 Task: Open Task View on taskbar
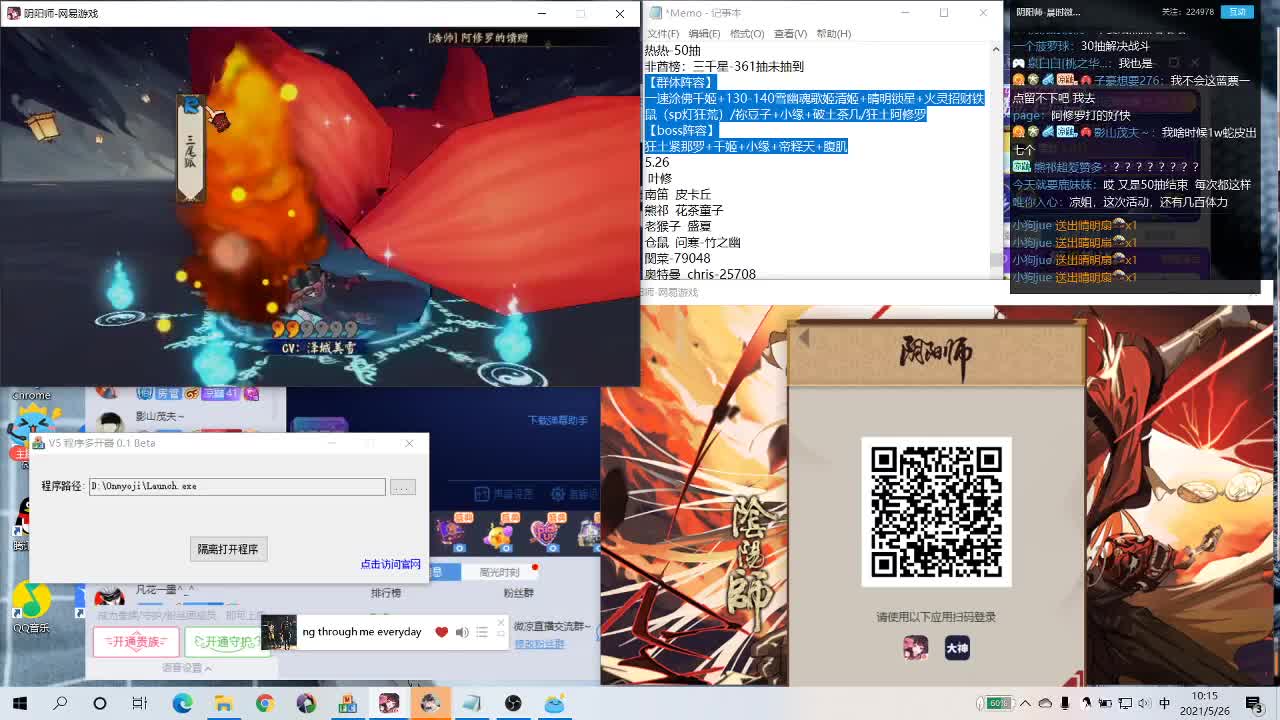(140, 703)
